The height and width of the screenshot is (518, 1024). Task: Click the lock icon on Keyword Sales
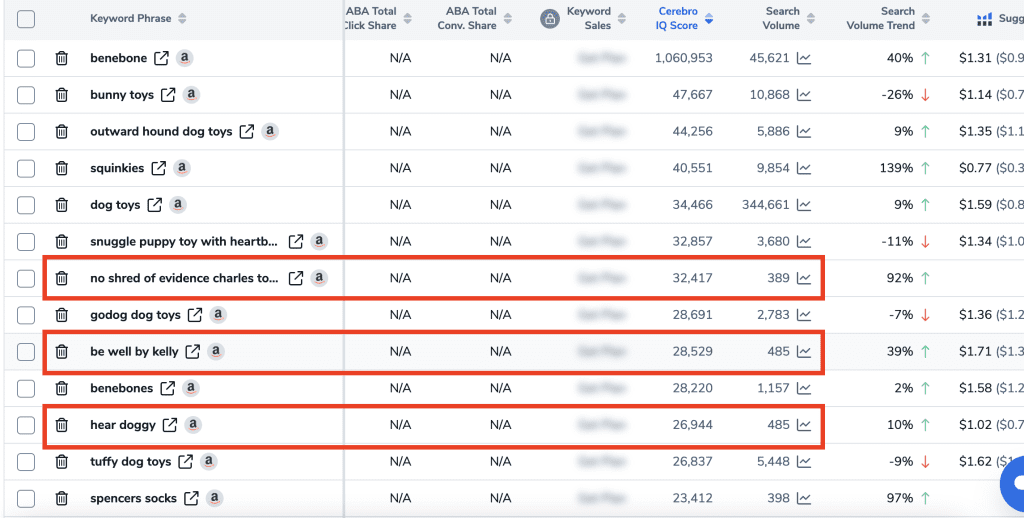550,19
